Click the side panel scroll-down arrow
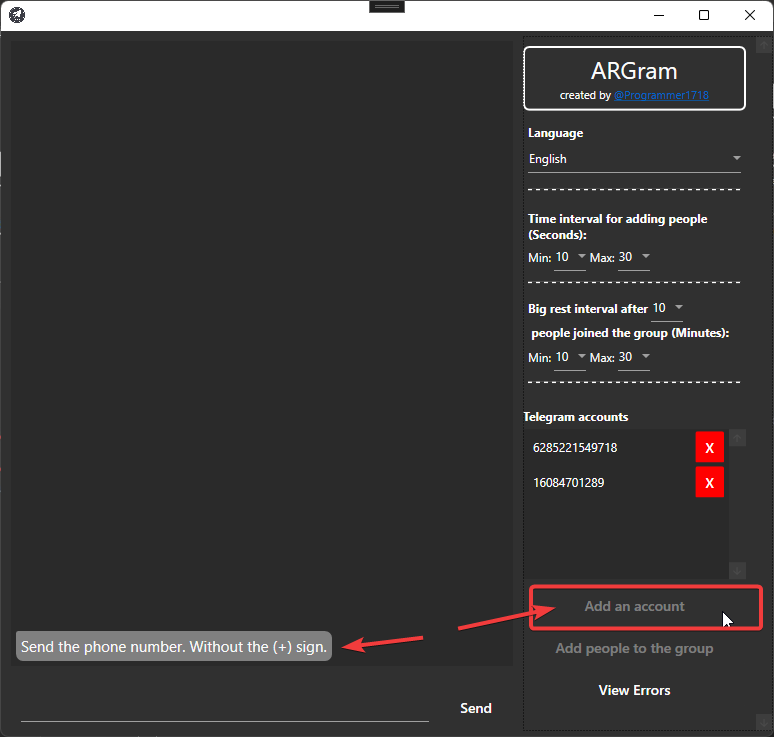The height and width of the screenshot is (737, 774). 765,721
